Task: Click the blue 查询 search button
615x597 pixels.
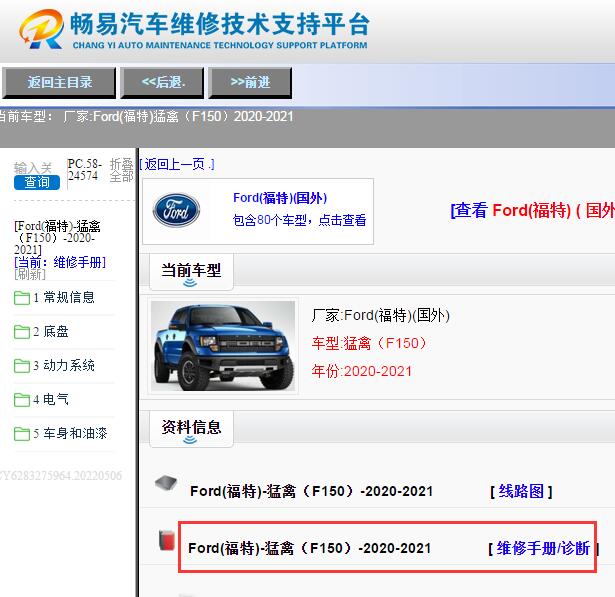Action: tap(37, 182)
